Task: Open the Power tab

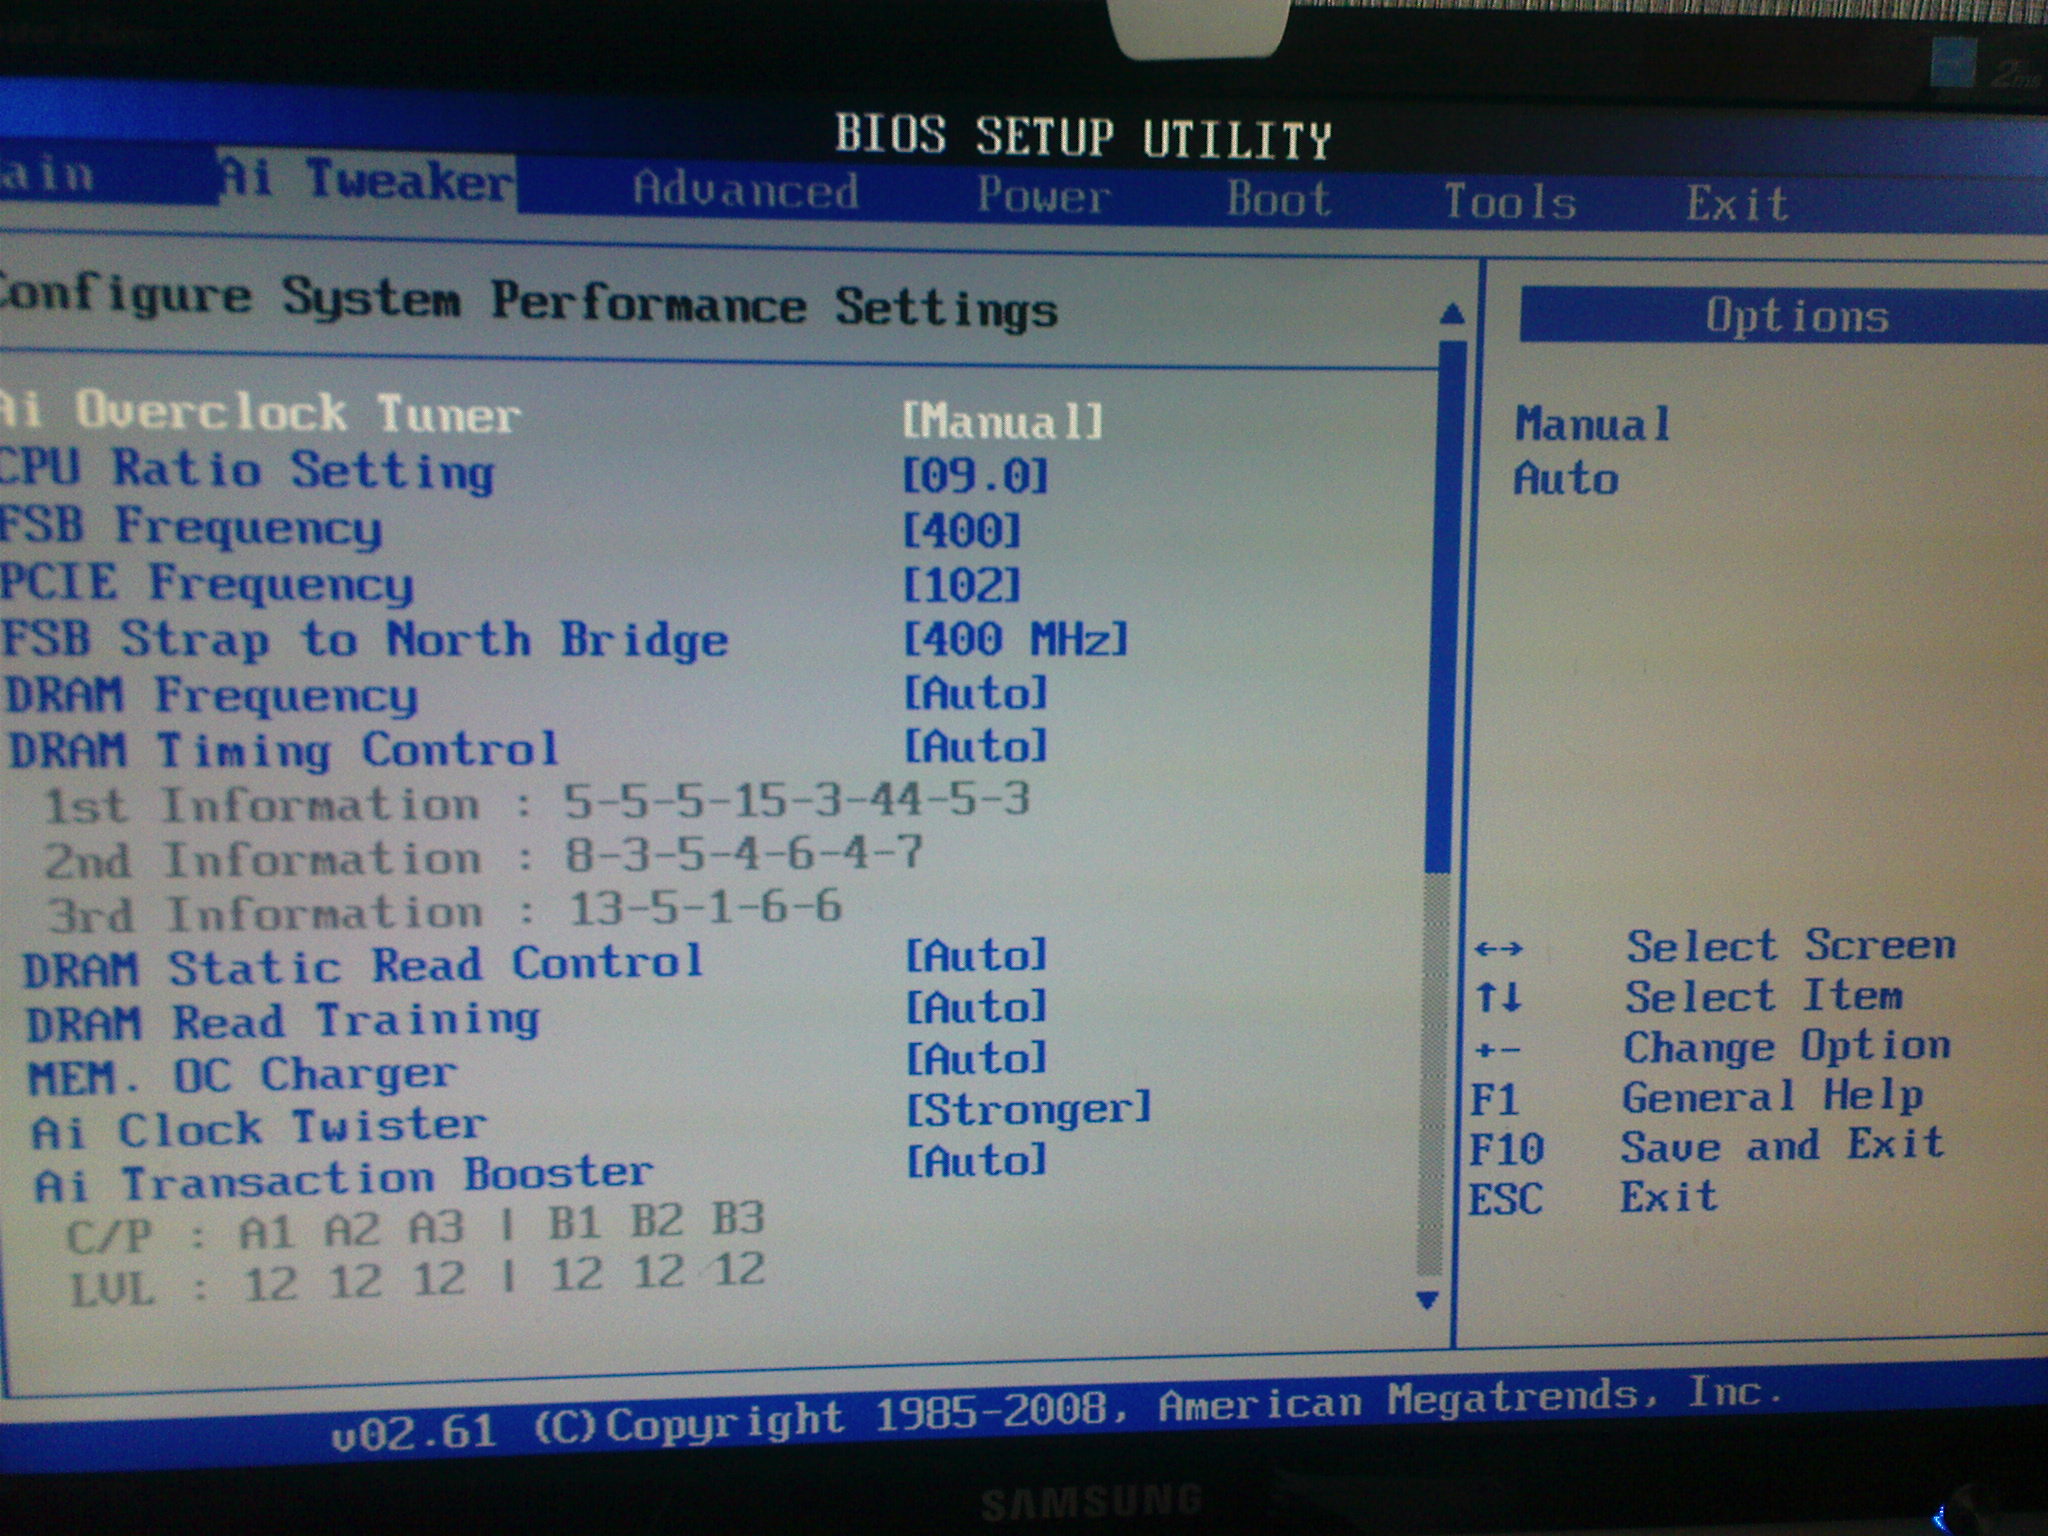Action: [x=1043, y=195]
